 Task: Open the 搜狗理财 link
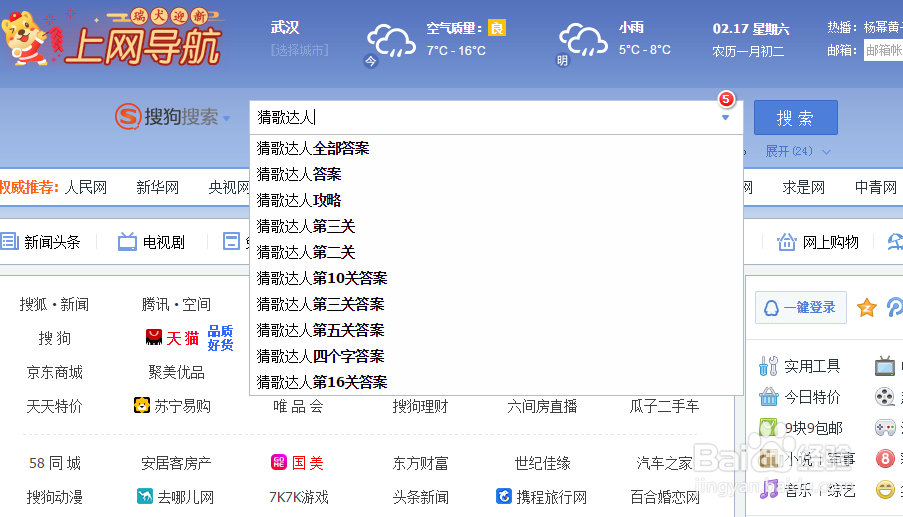tap(420, 406)
